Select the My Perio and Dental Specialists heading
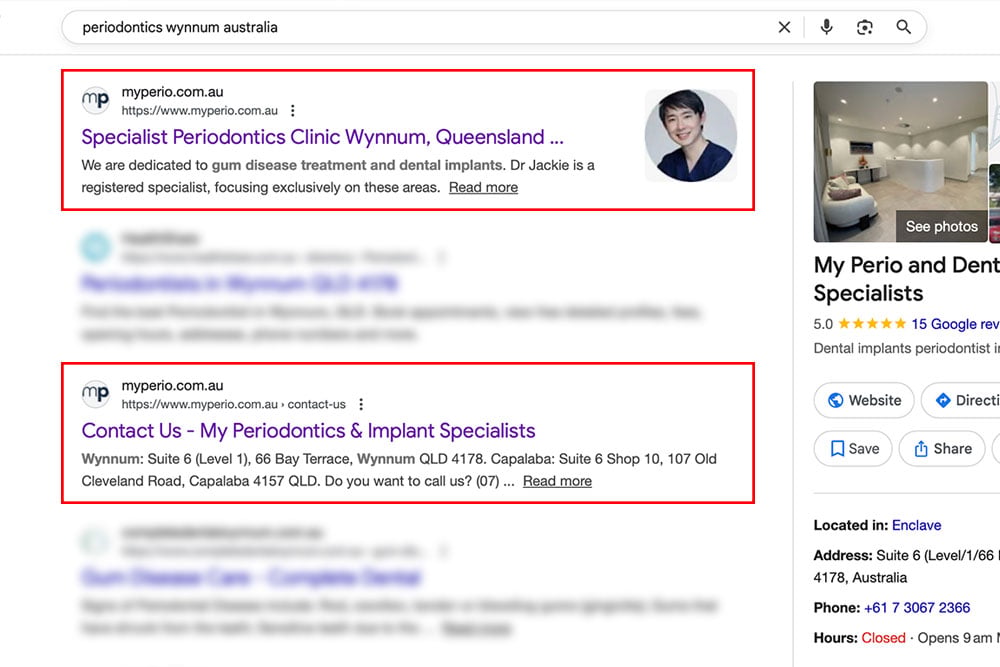 [x=907, y=279]
